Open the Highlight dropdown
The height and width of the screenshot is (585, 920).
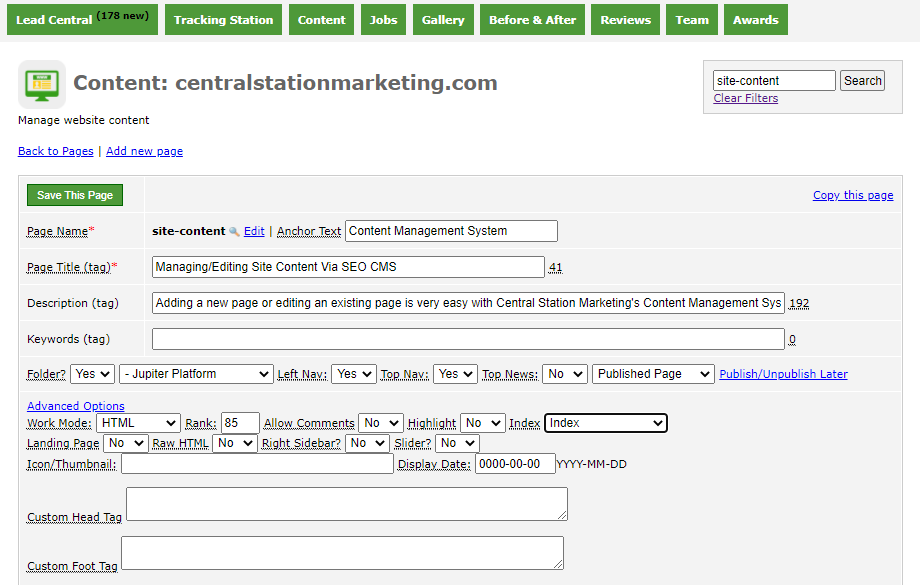[x=482, y=423]
